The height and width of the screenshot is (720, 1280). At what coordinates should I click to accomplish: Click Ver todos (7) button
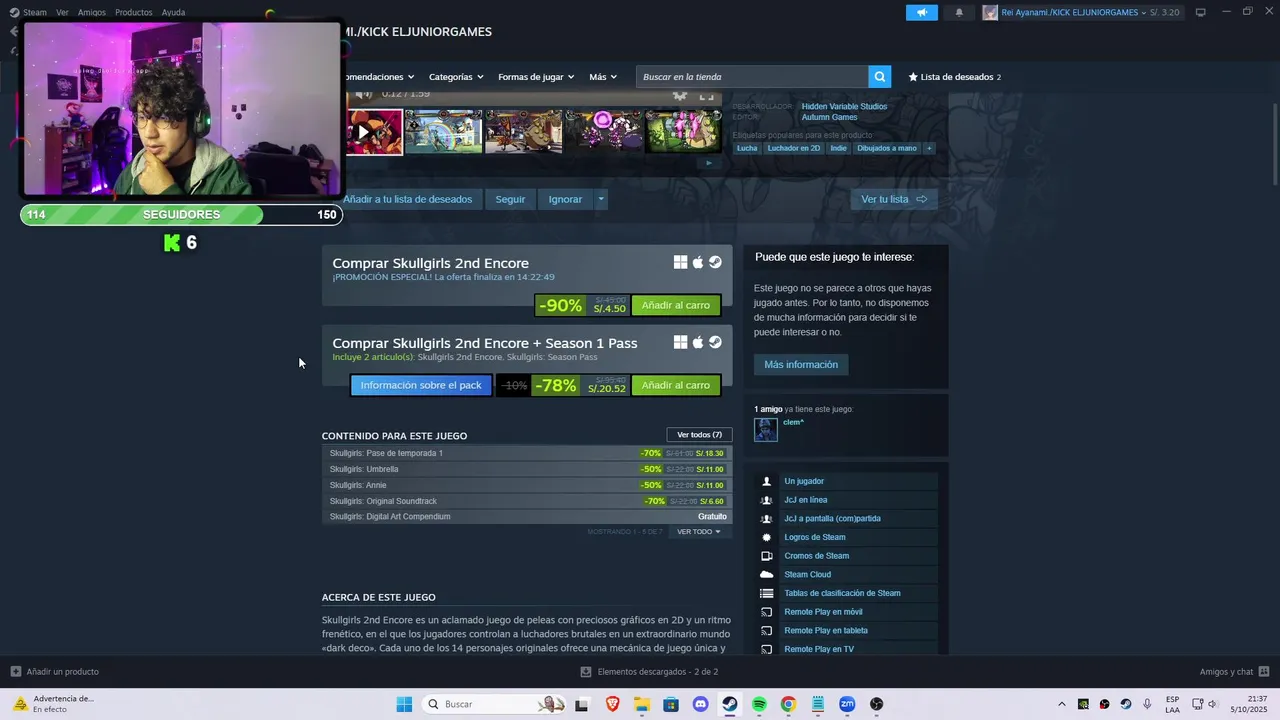coord(699,435)
